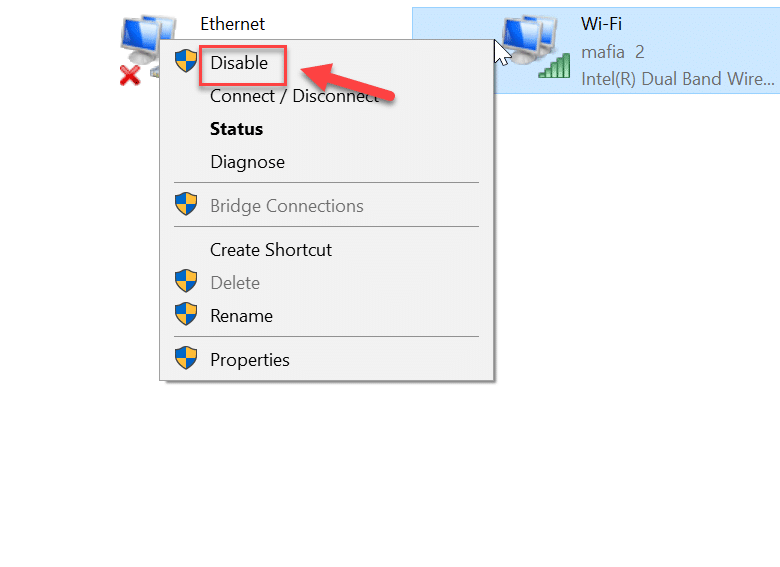Screen dimensions: 780x567
Task: Run Diagnose from the context menu
Action: (247, 162)
